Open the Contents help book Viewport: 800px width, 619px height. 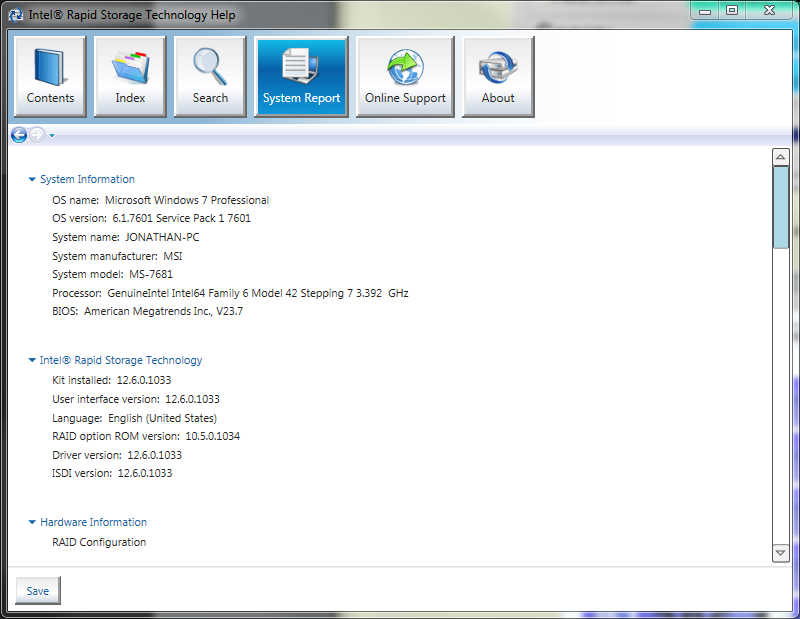pos(50,77)
